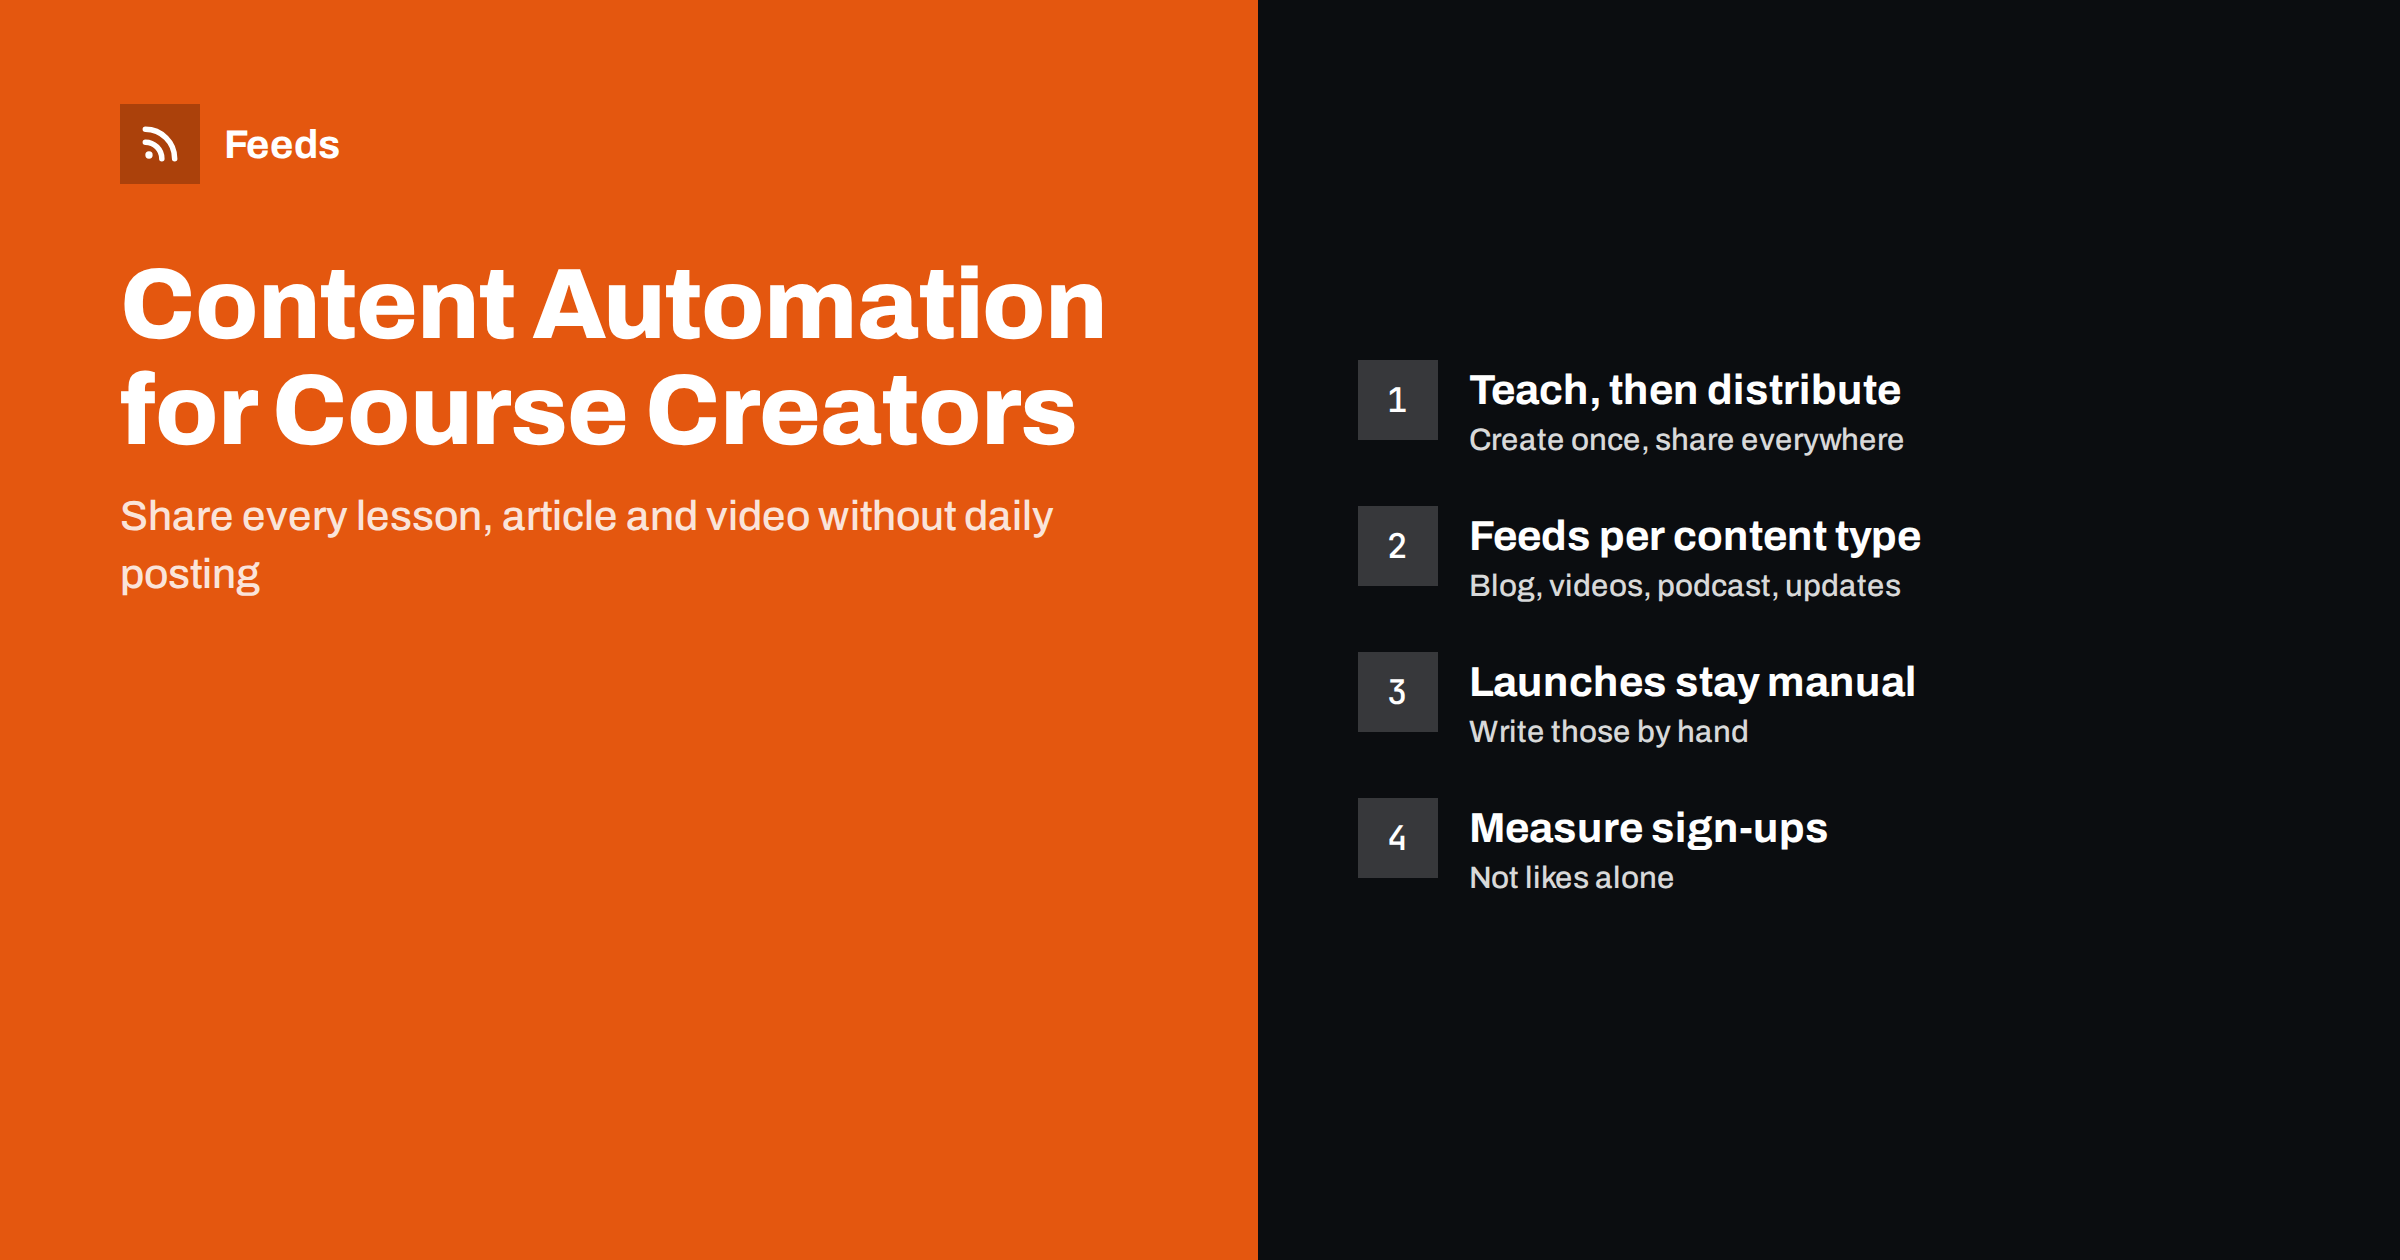Click "Not likes alone" text
Screen dimensions: 2400x1260
pos(1571,878)
